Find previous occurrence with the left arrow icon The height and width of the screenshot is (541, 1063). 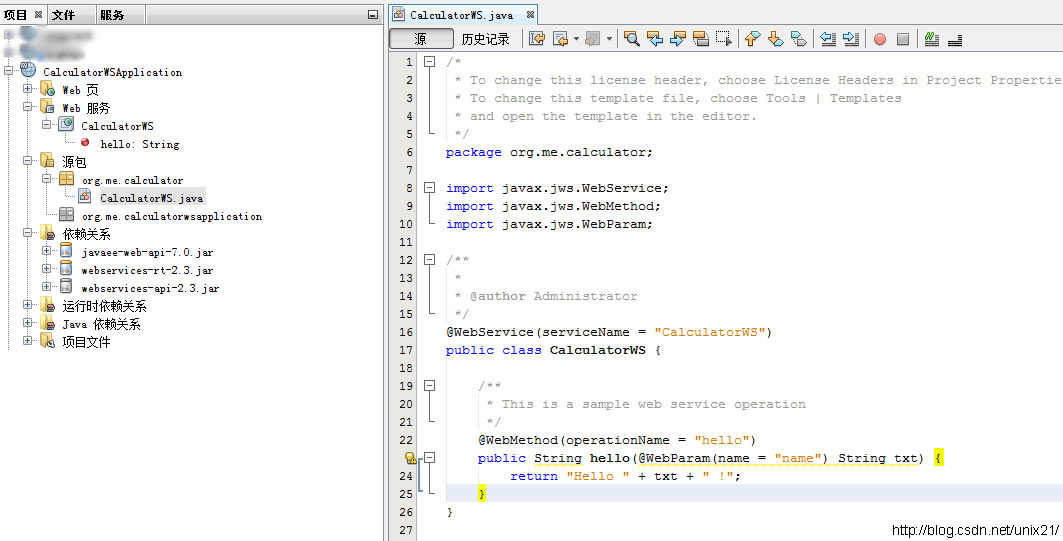click(655, 39)
